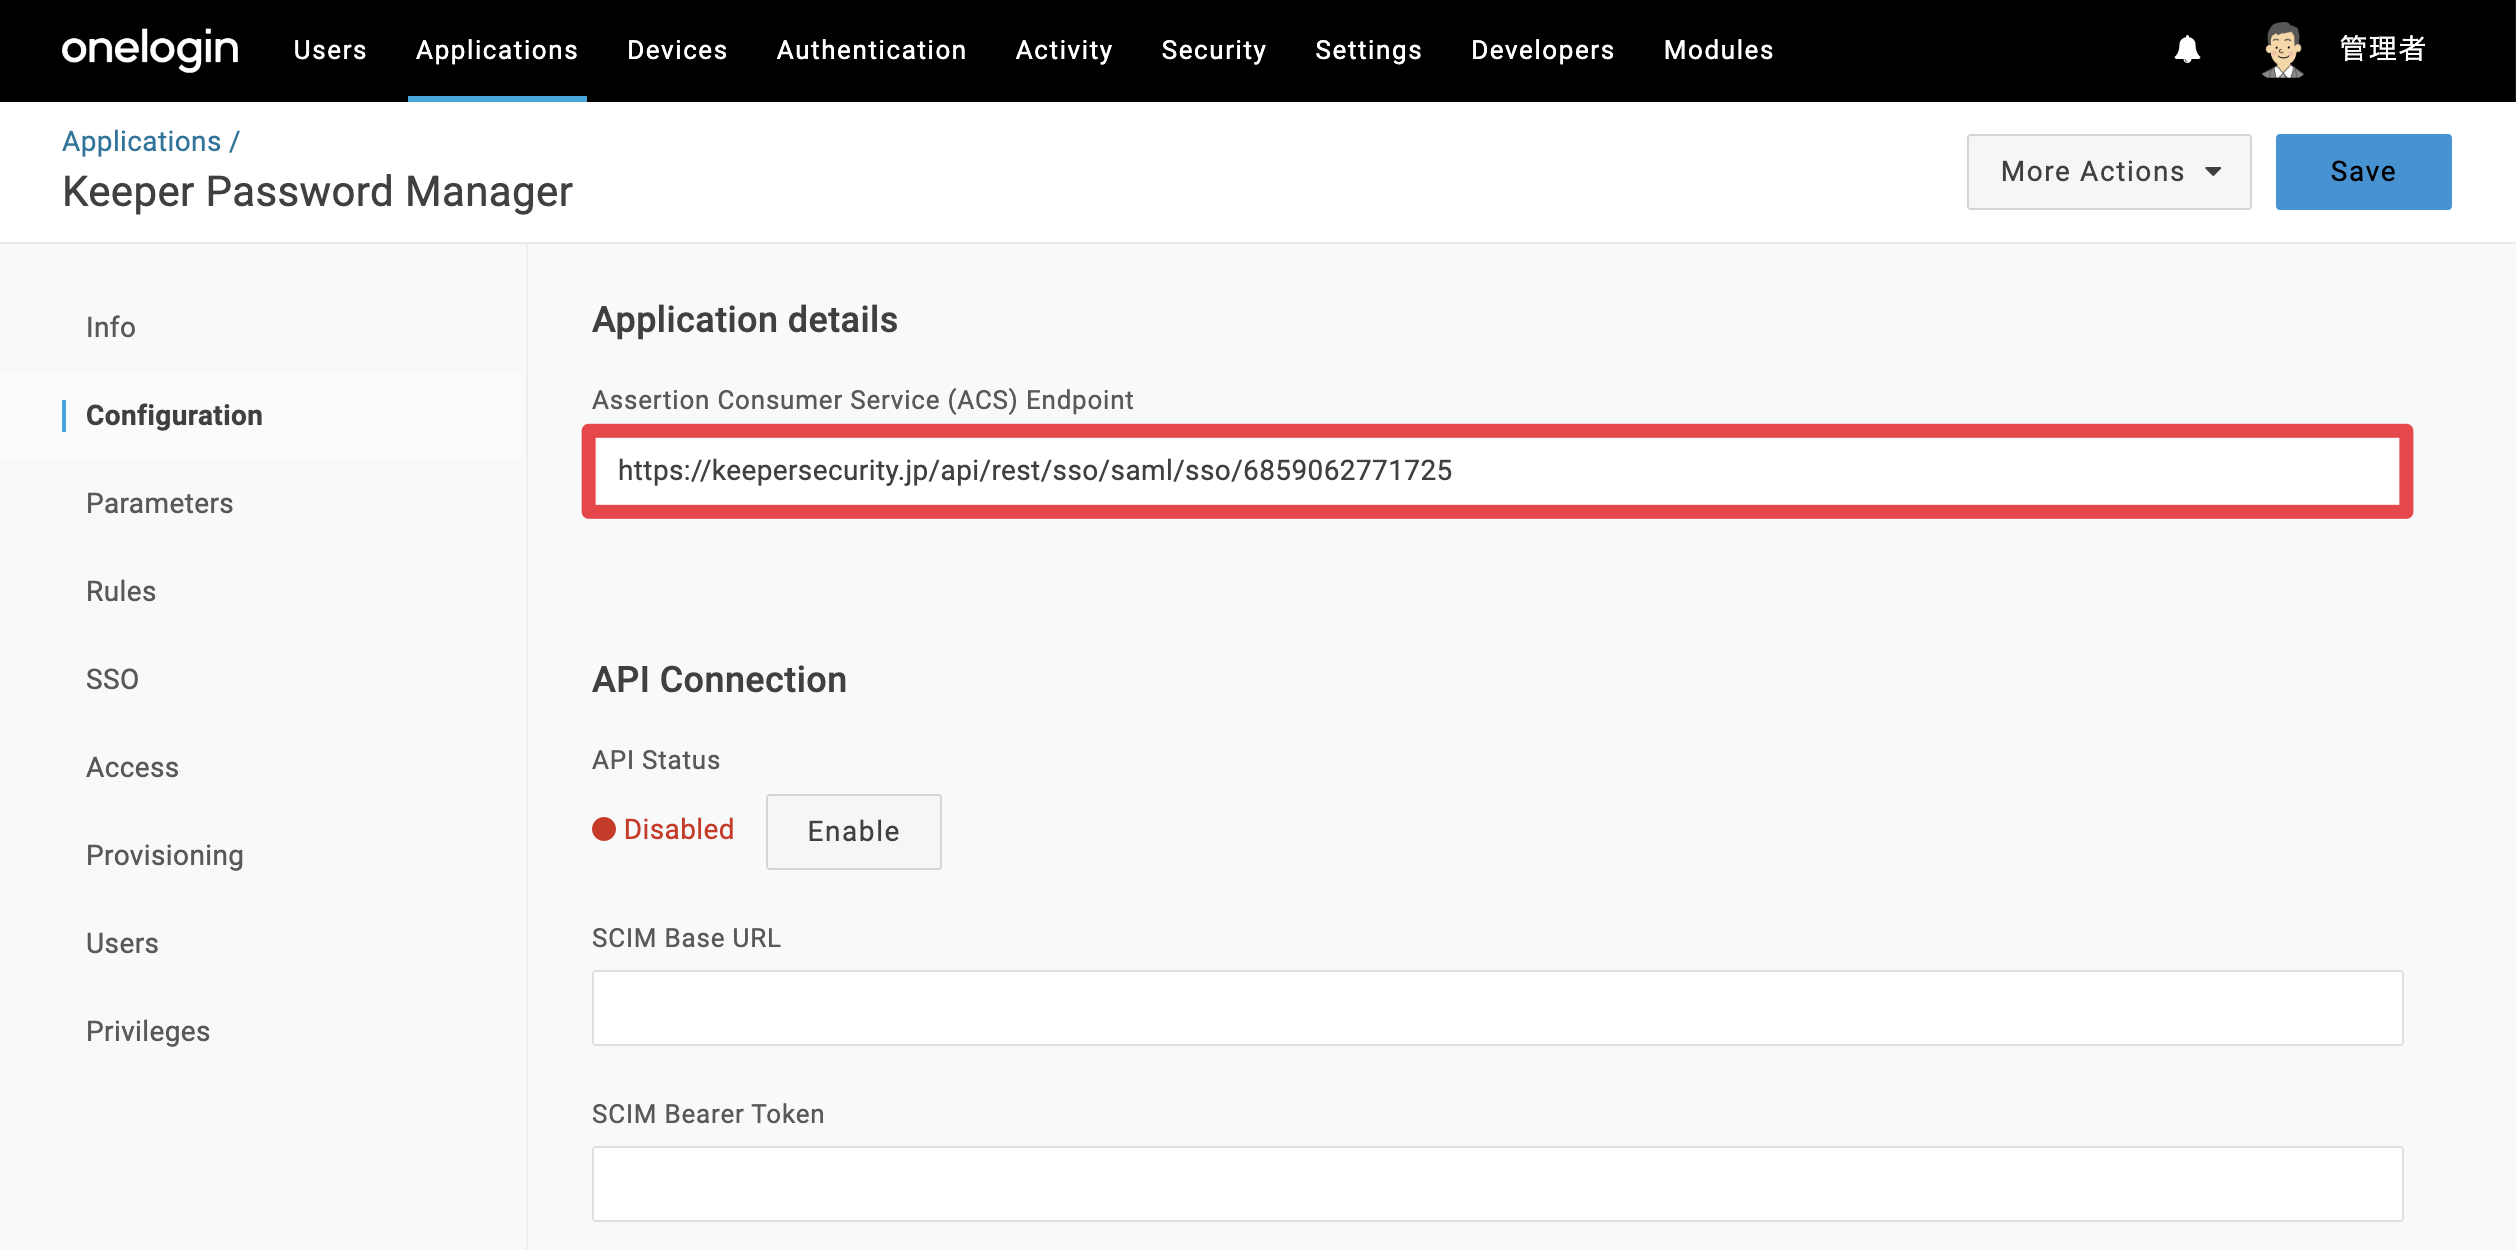This screenshot has width=2516, height=1250.
Task: Expand the More Actions dropdown
Action: 2109,172
